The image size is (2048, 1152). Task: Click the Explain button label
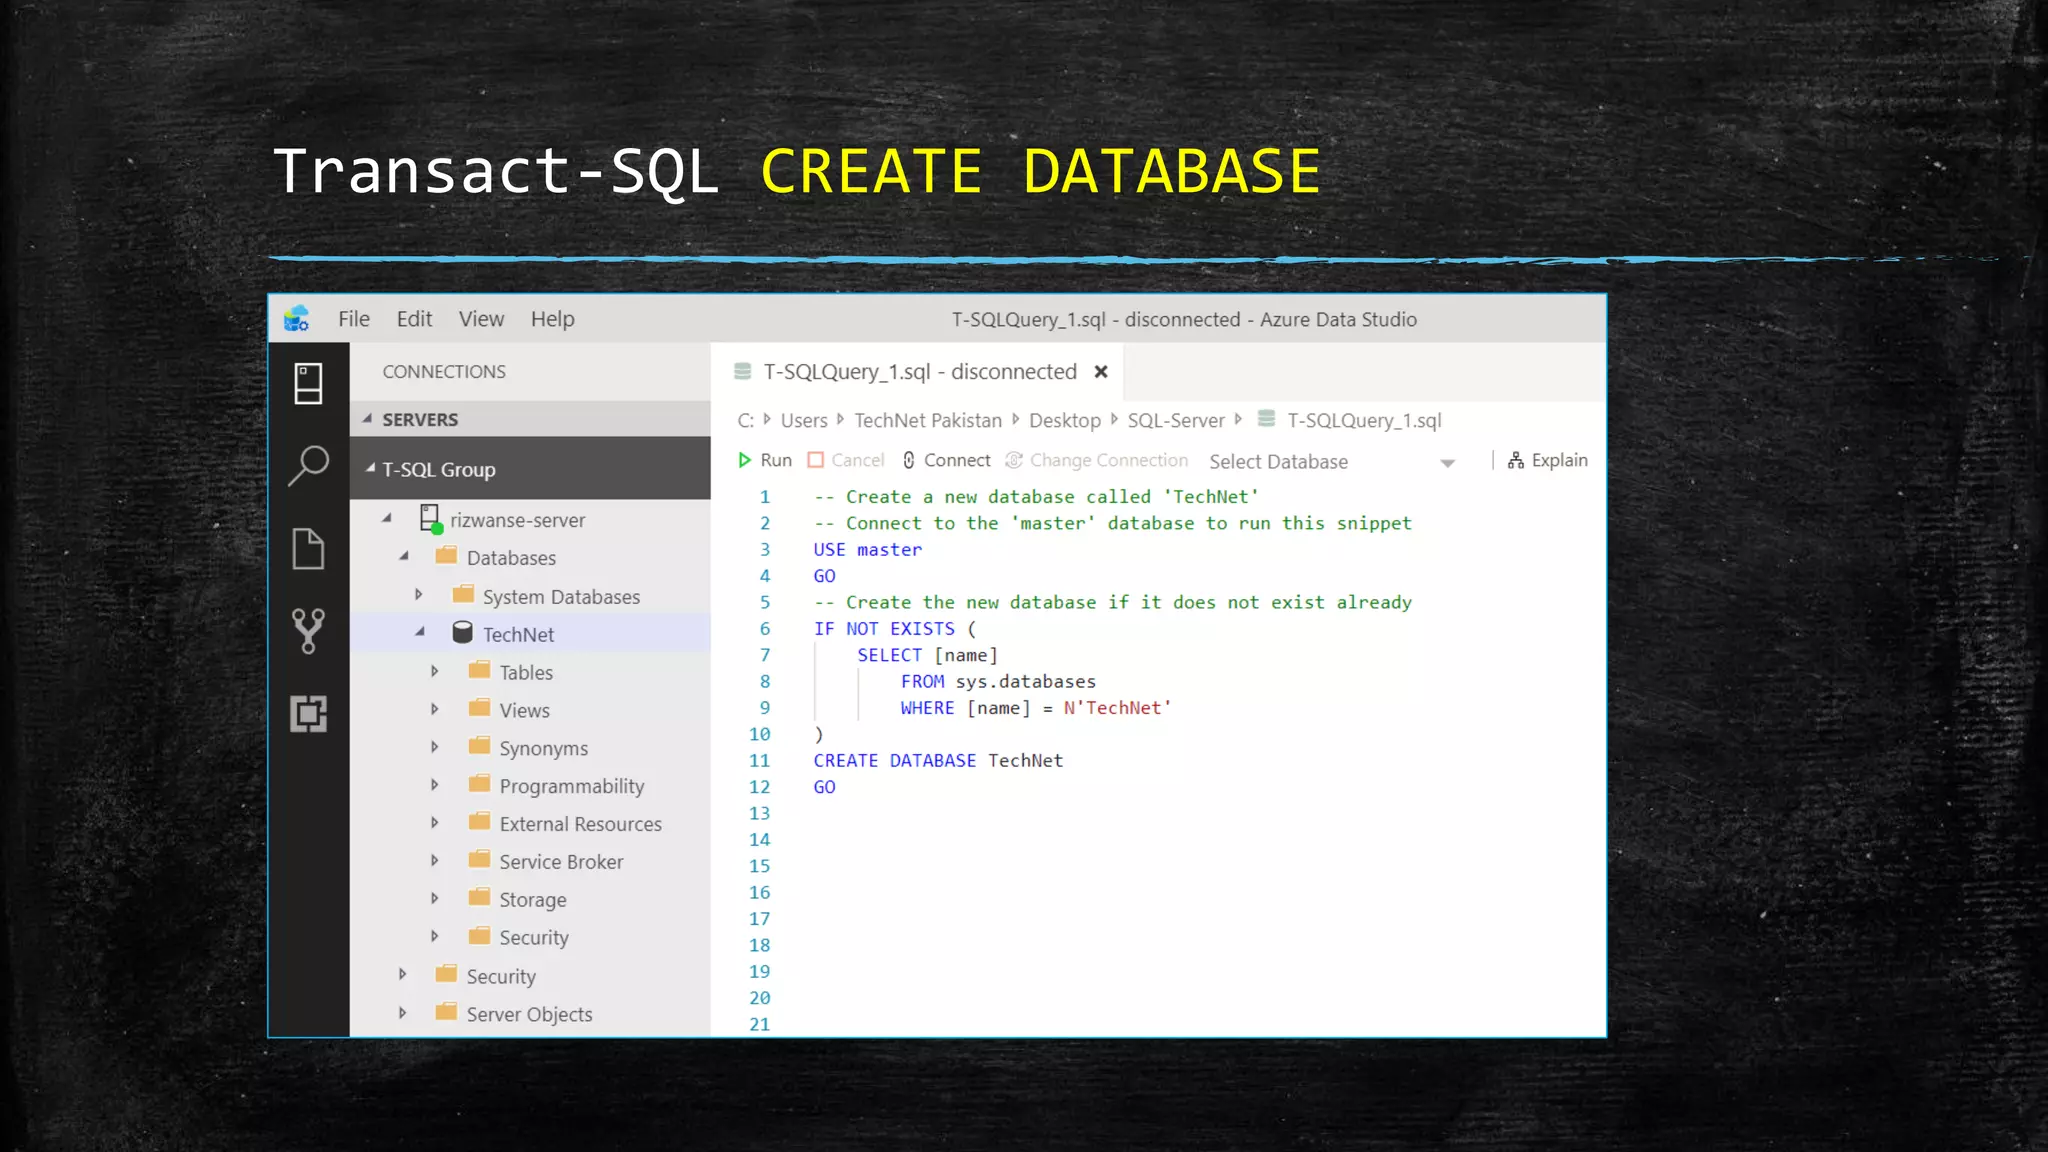pyautogui.click(x=1559, y=460)
